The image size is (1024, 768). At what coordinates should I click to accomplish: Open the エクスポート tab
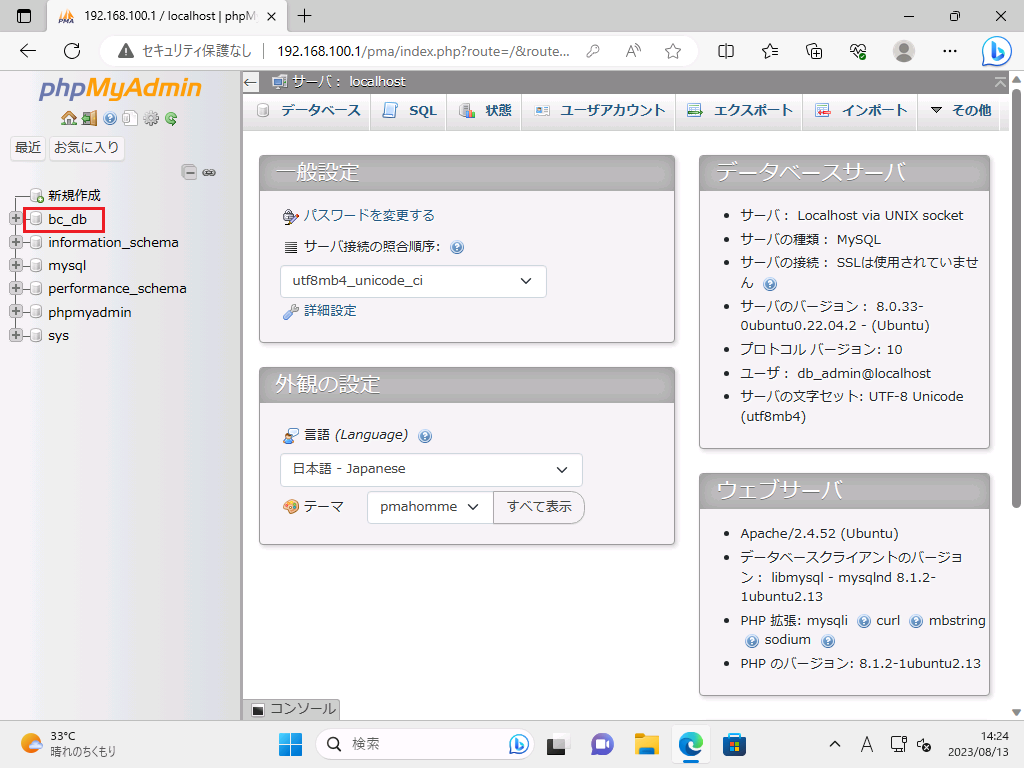(740, 111)
